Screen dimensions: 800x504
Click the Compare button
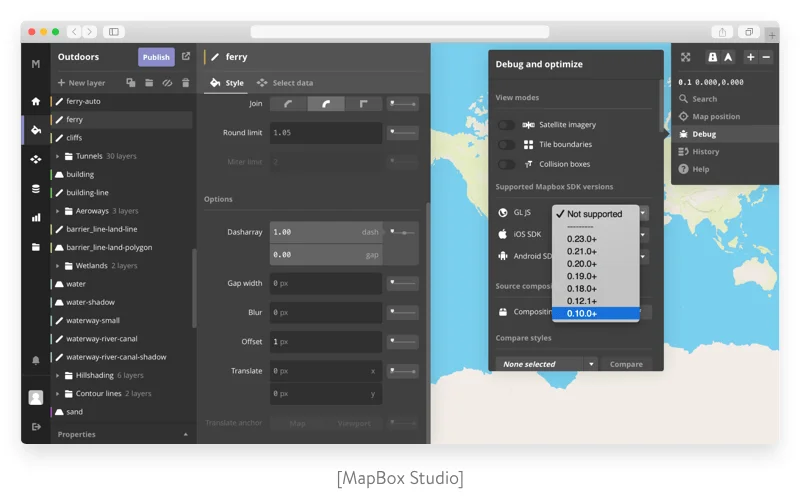626,364
